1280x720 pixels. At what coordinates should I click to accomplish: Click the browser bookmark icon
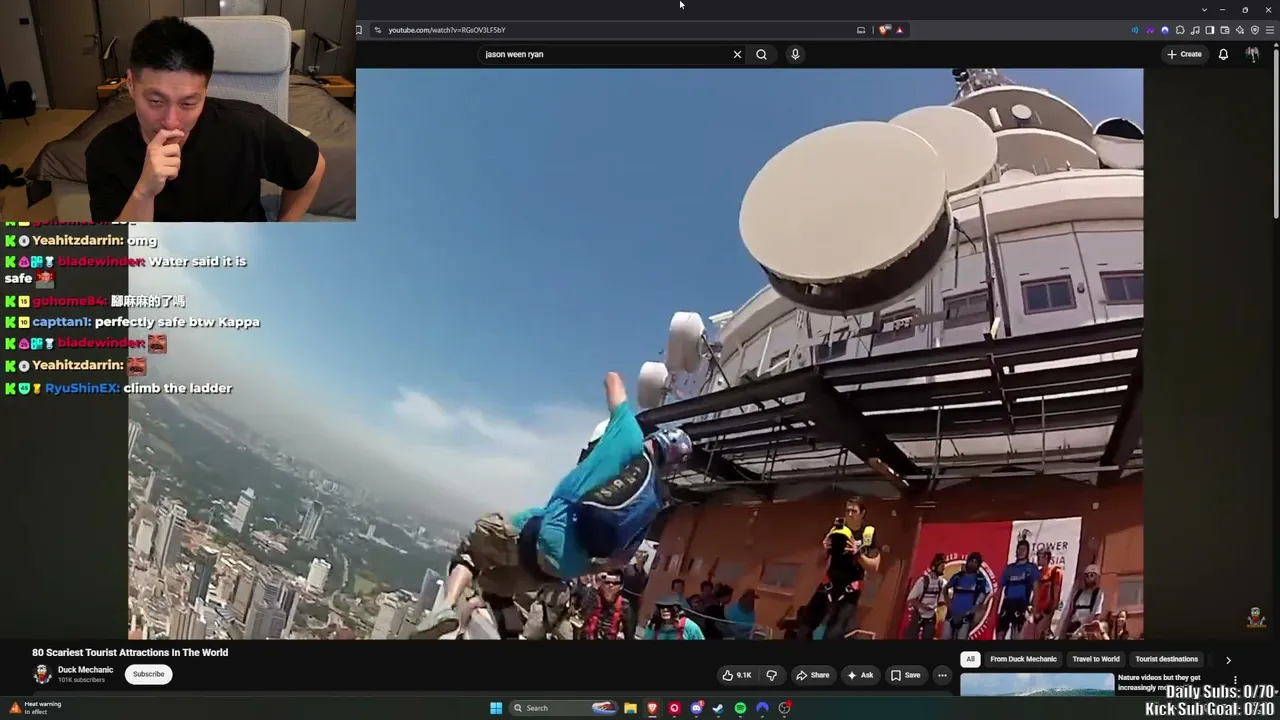(x=359, y=30)
